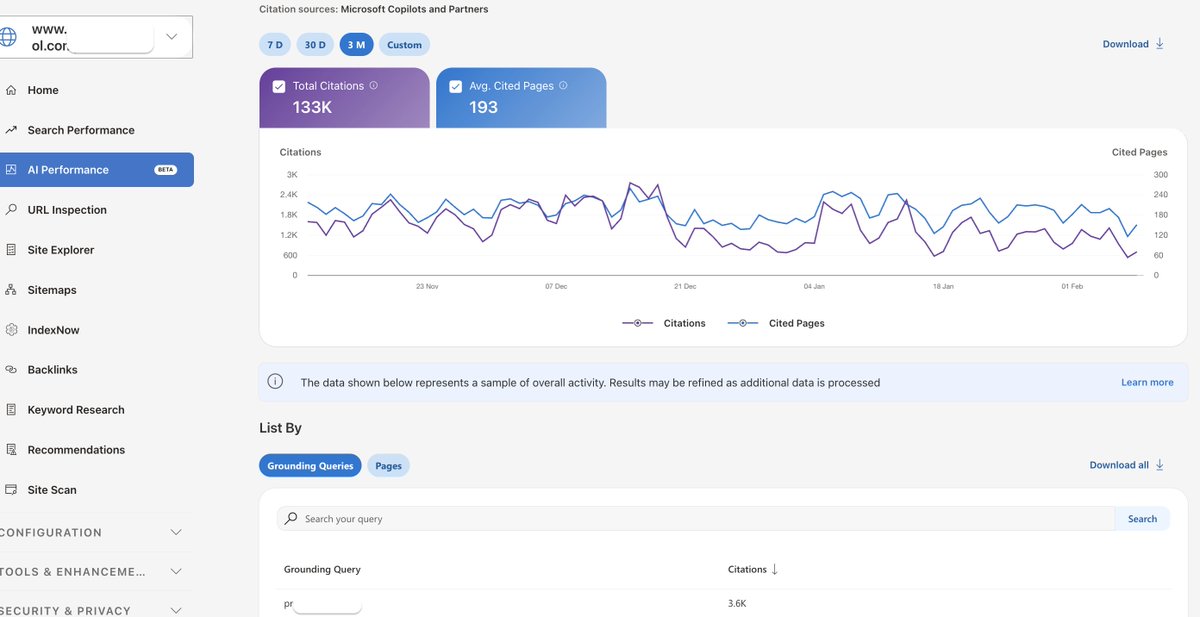Click the download arrow icon beside Download all

pos(1160,465)
